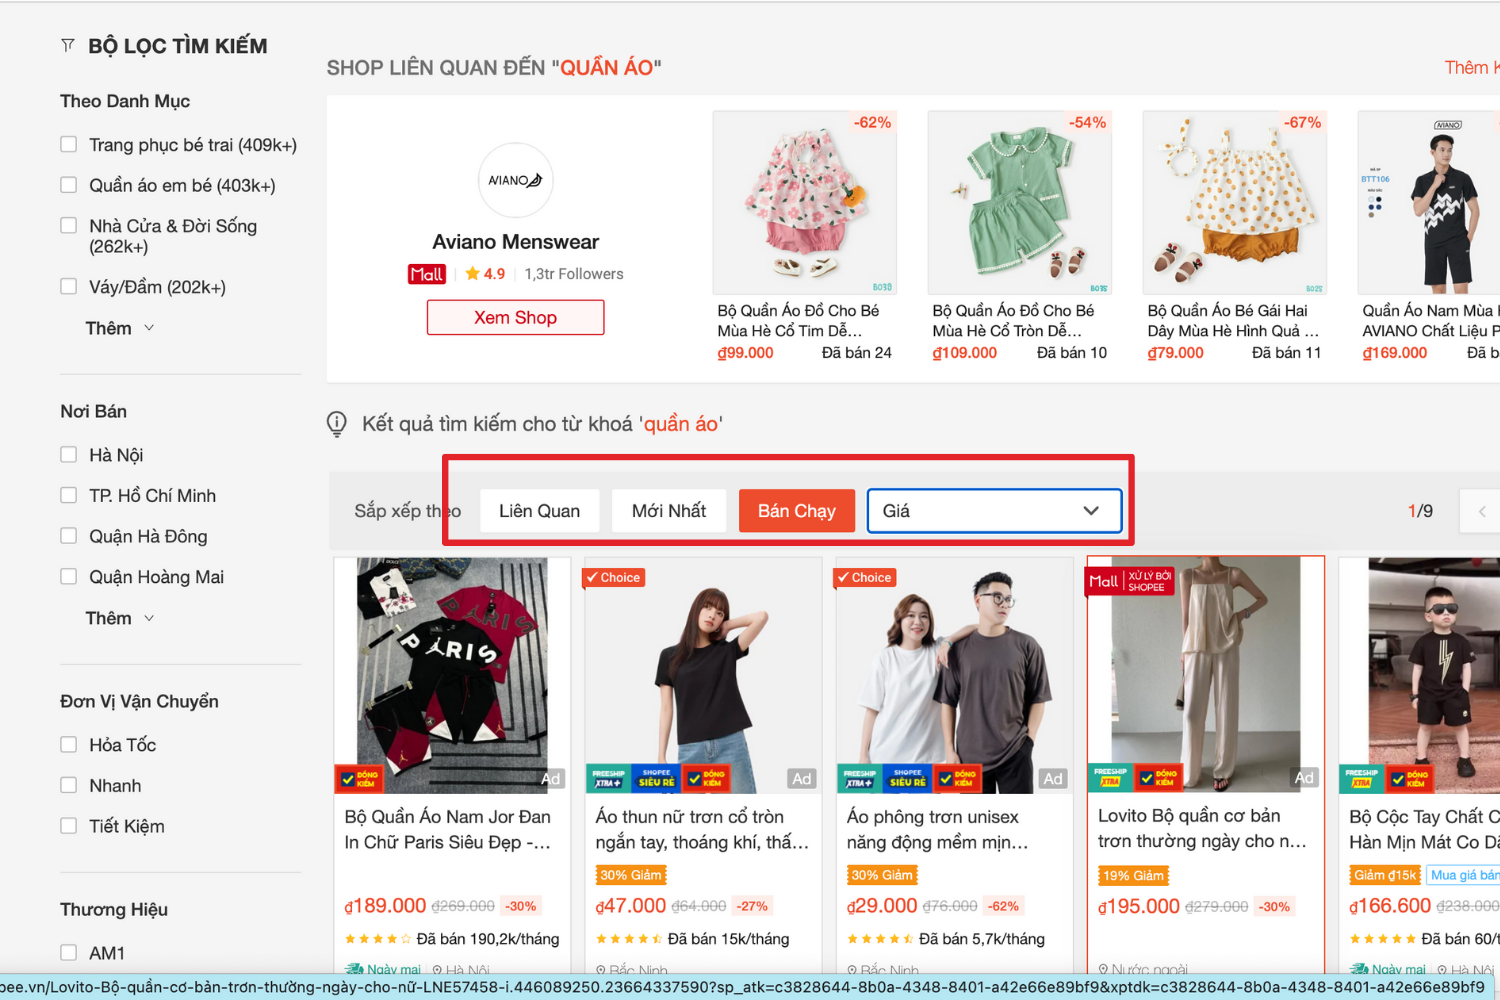Click the Aviano Menswear shop logo
Image resolution: width=1500 pixels, height=1000 pixels.
515,180
